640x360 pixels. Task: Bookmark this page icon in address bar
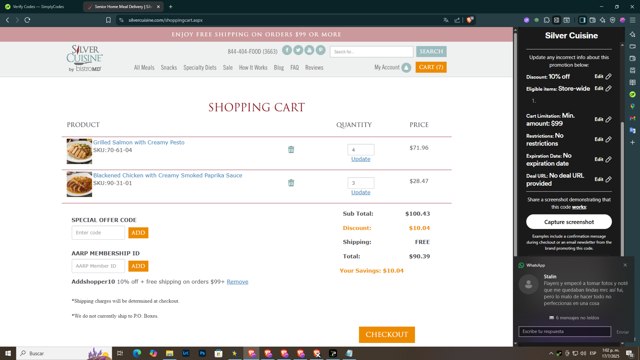pyautogui.click(x=108, y=20)
